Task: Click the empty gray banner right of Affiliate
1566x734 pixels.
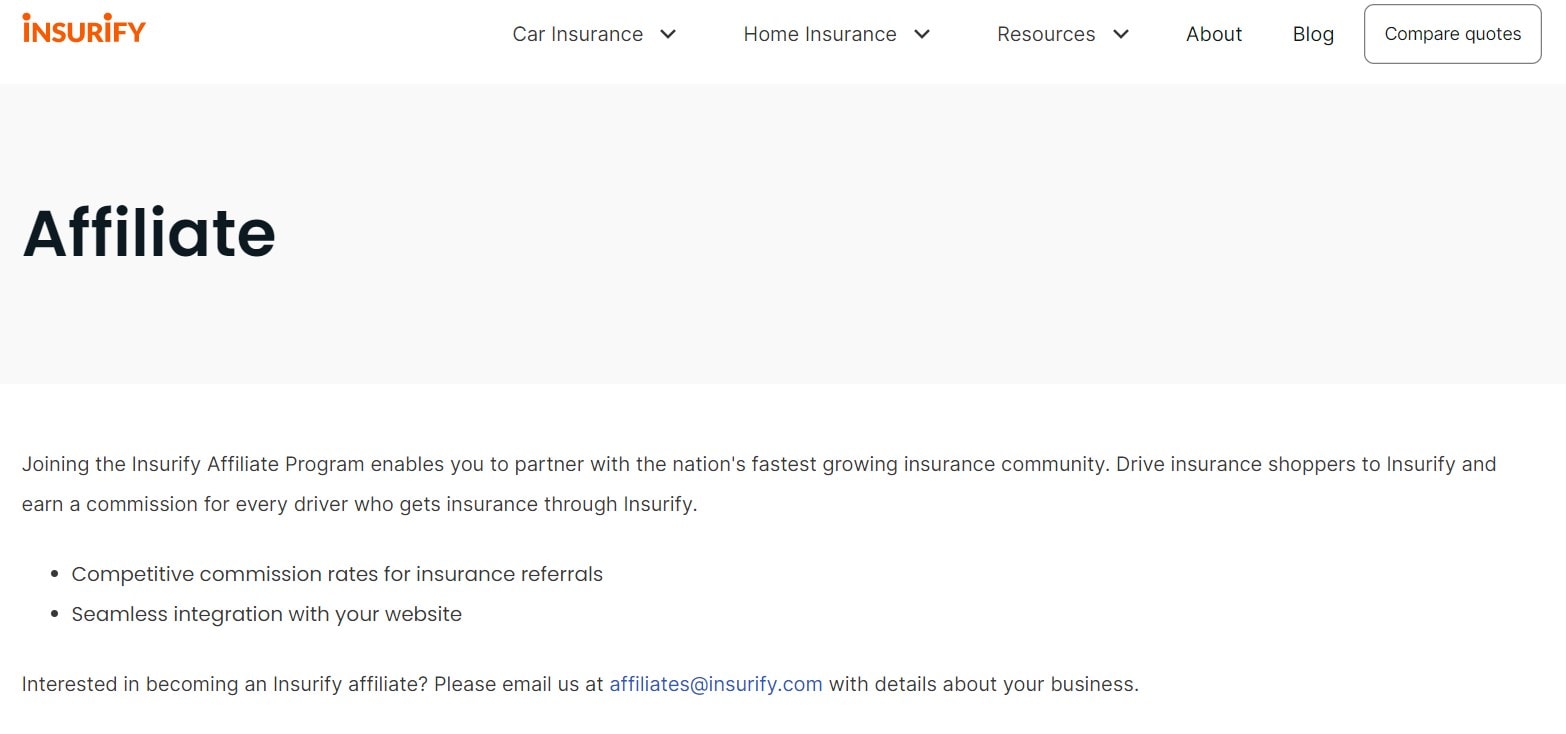Action: [900, 235]
